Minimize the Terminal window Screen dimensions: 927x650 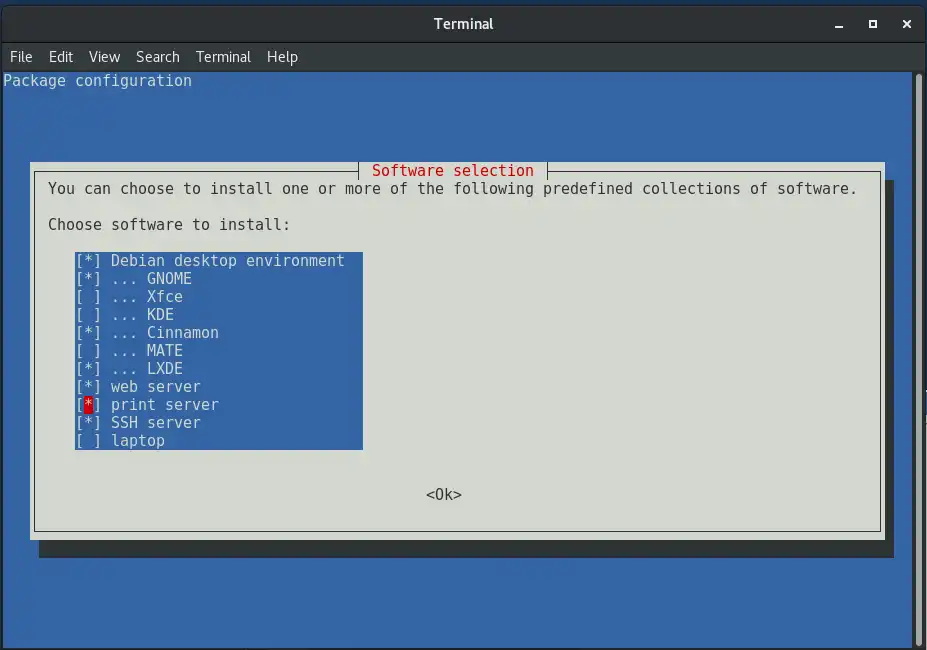click(x=839, y=24)
